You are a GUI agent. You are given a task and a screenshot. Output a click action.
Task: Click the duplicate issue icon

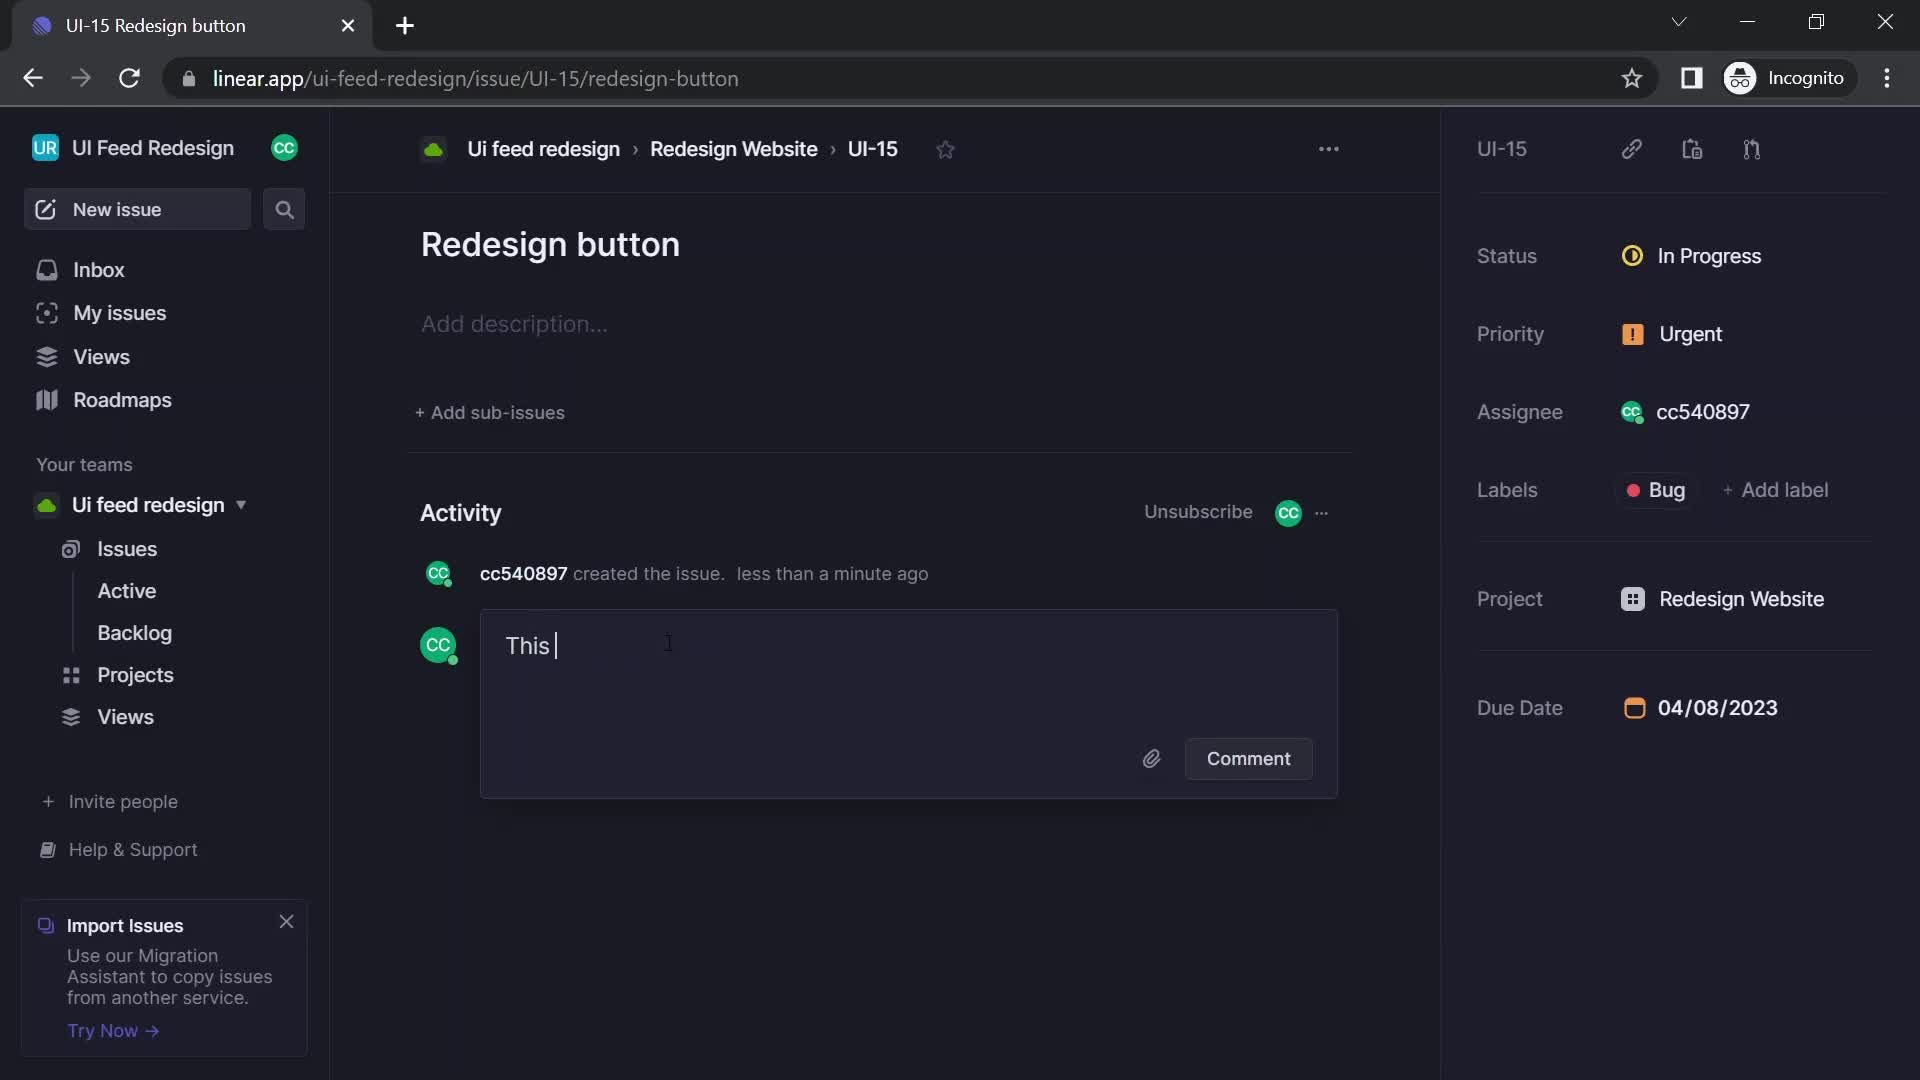point(1693,148)
